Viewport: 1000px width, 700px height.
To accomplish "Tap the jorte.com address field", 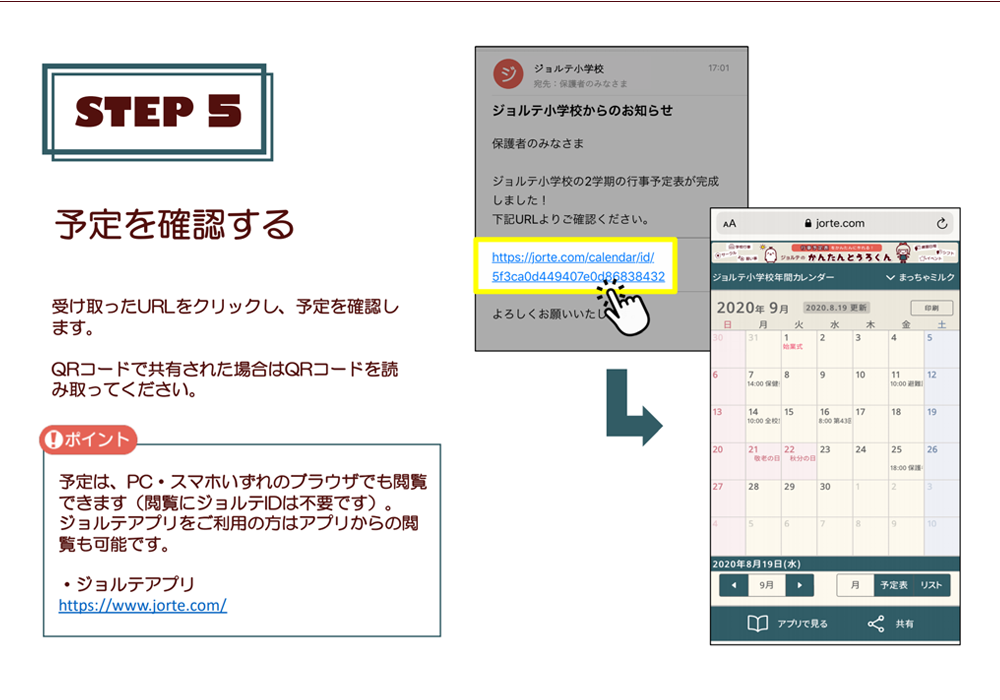I will coord(835,223).
